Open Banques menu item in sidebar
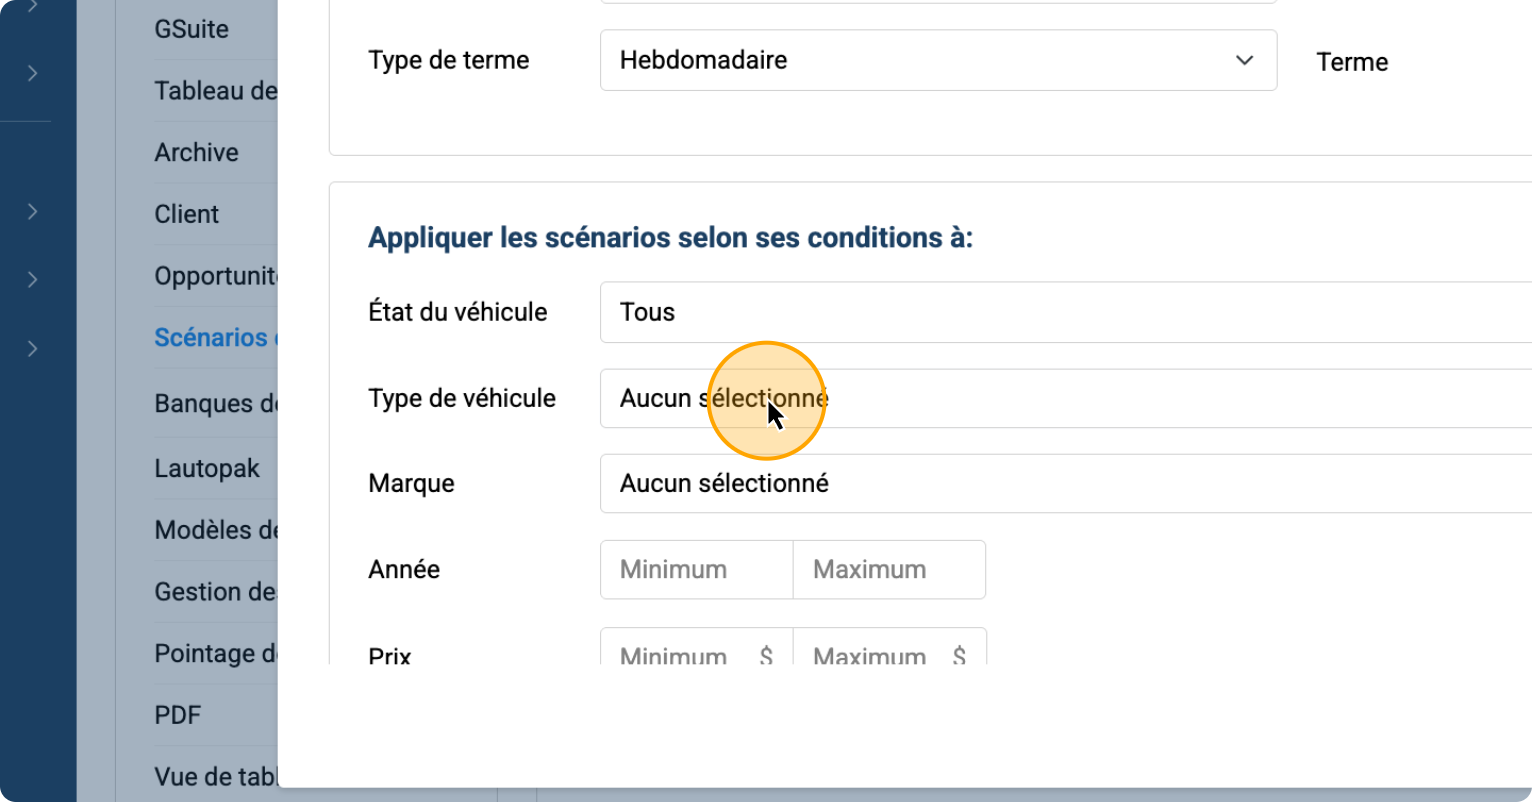This screenshot has height=802, width=1532. tap(215, 403)
